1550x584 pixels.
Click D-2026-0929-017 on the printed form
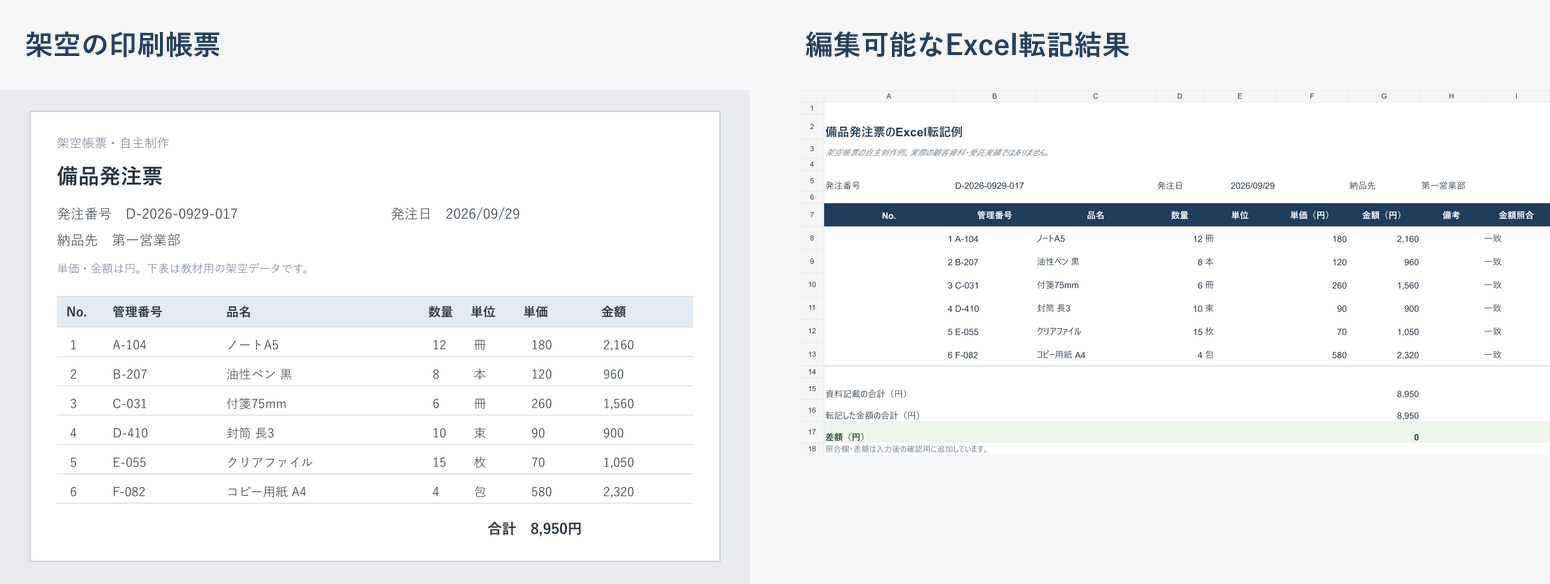point(182,214)
